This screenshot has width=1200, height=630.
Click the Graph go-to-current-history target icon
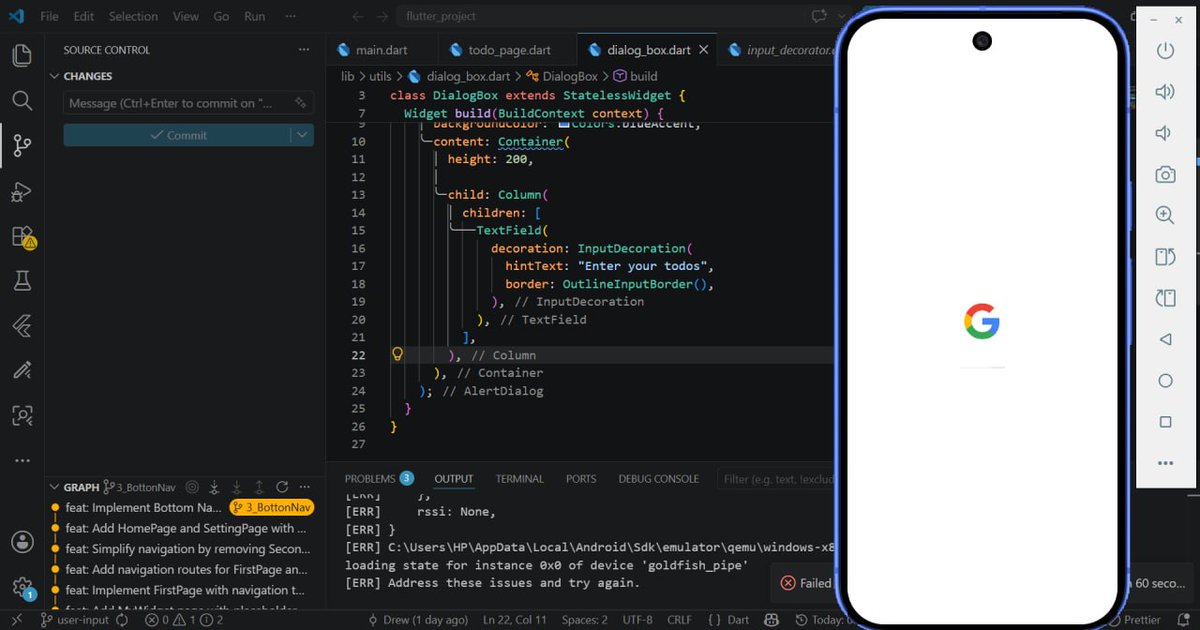192,487
